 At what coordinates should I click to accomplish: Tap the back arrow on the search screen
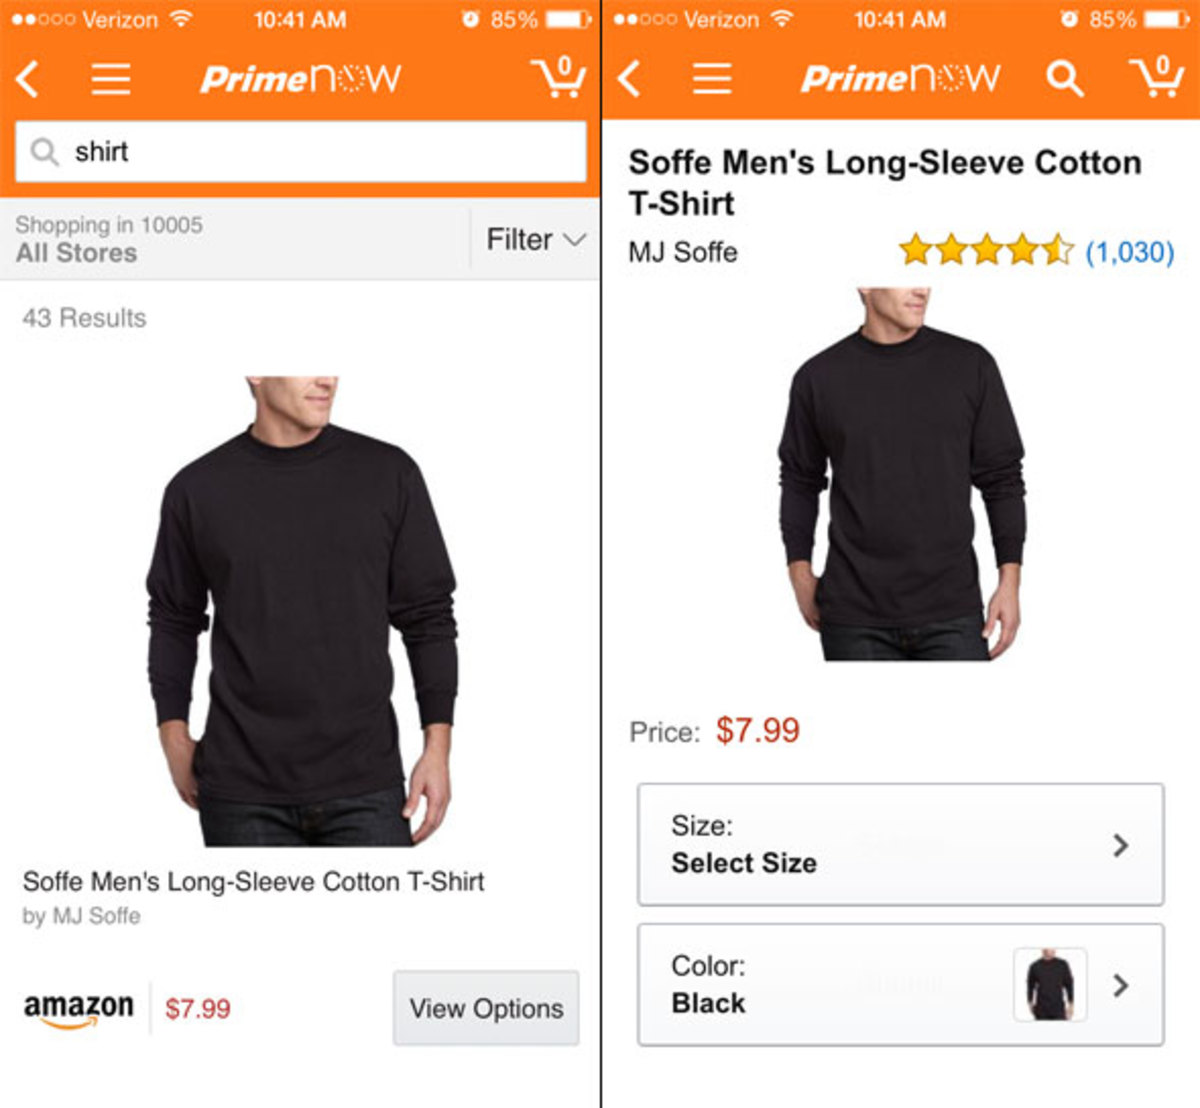point(29,78)
